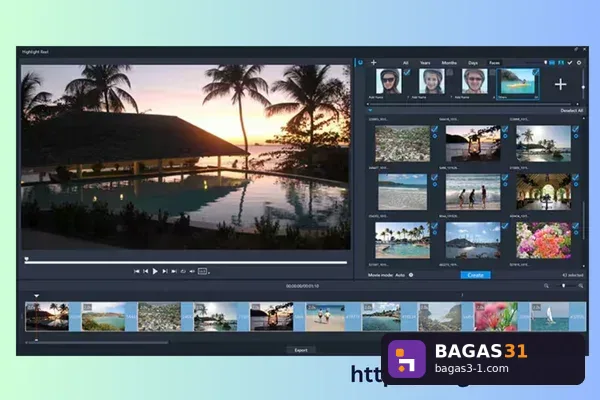The height and width of the screenshot is (400, 600).
Task: Step forward one frame in preview
Action: (165, 271)
